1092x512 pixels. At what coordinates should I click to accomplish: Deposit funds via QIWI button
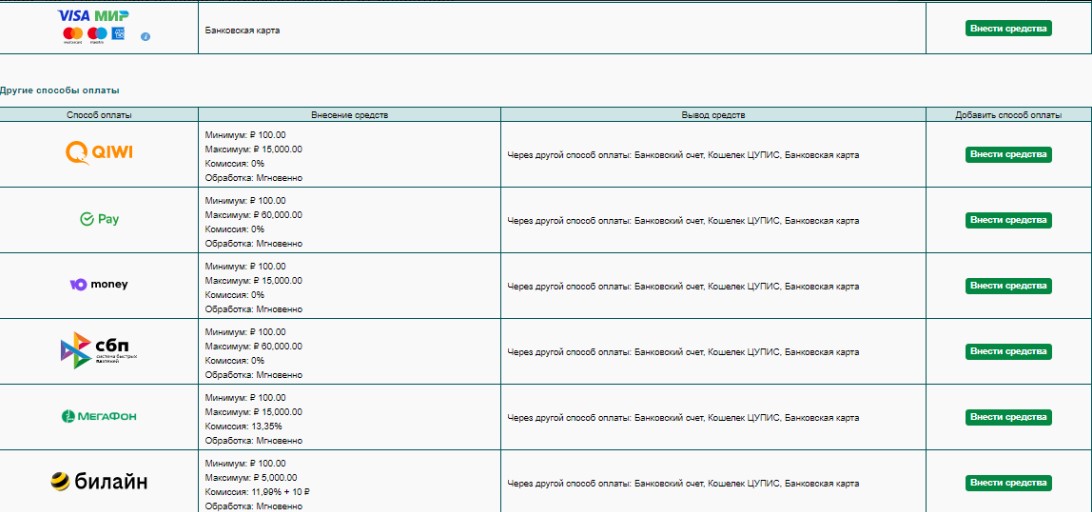(x=1008, y=154)
